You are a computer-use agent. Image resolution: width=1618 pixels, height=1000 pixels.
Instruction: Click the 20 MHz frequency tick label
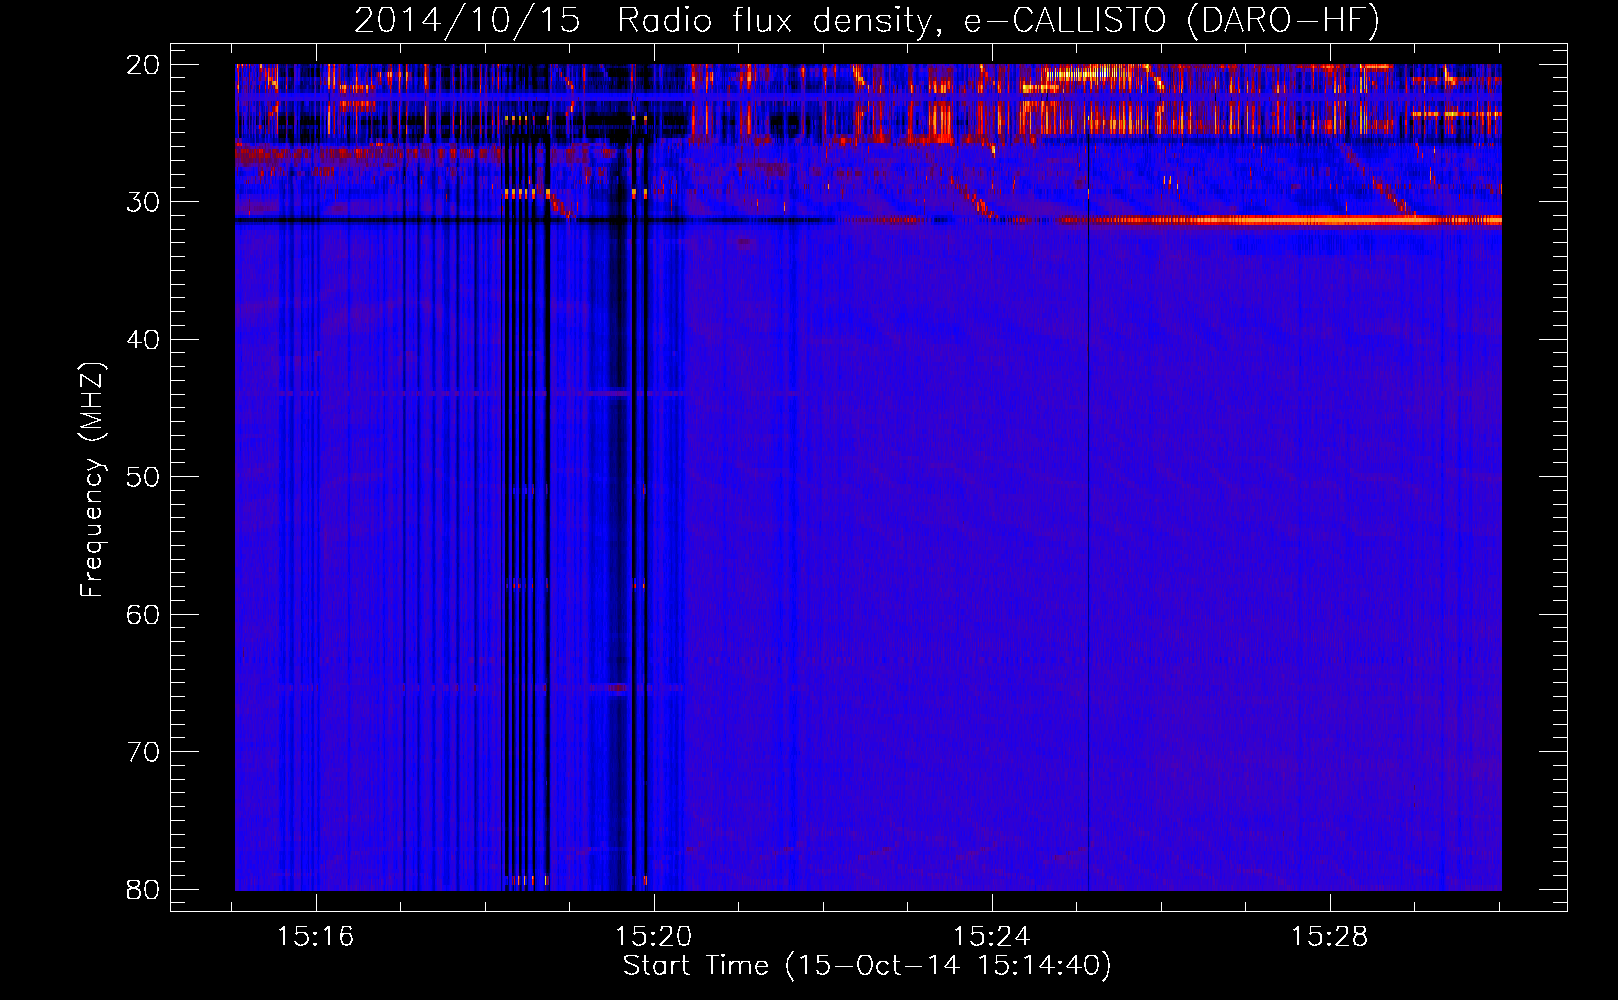point(143,65)
